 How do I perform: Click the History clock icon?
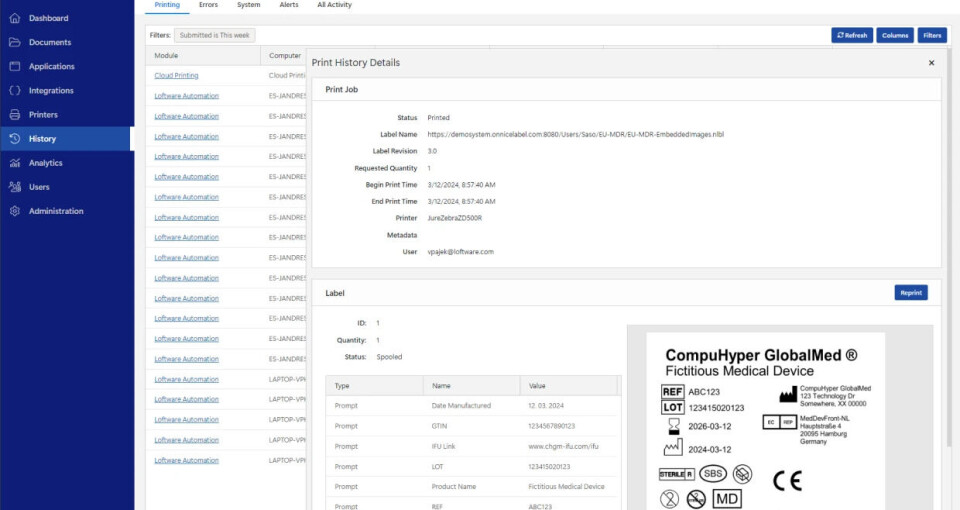click(x=14, y=139)
